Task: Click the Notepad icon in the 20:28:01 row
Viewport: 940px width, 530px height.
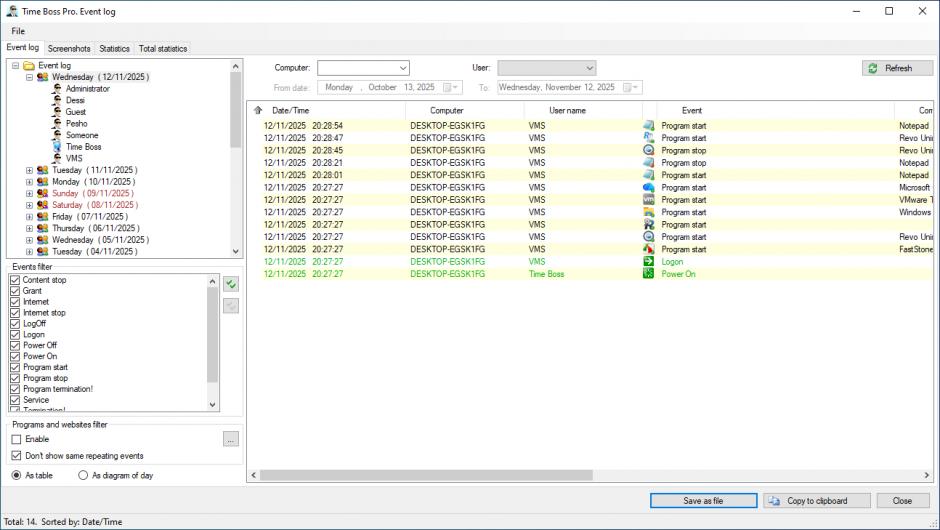Action: 648,175
